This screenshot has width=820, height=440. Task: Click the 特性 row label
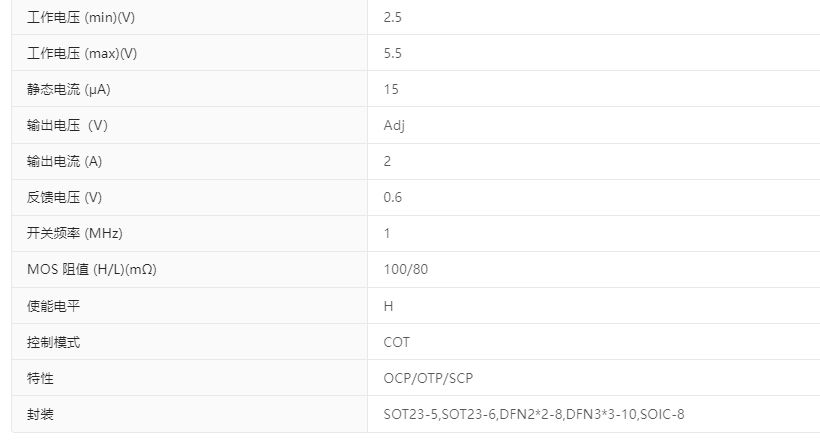point(40,378)
